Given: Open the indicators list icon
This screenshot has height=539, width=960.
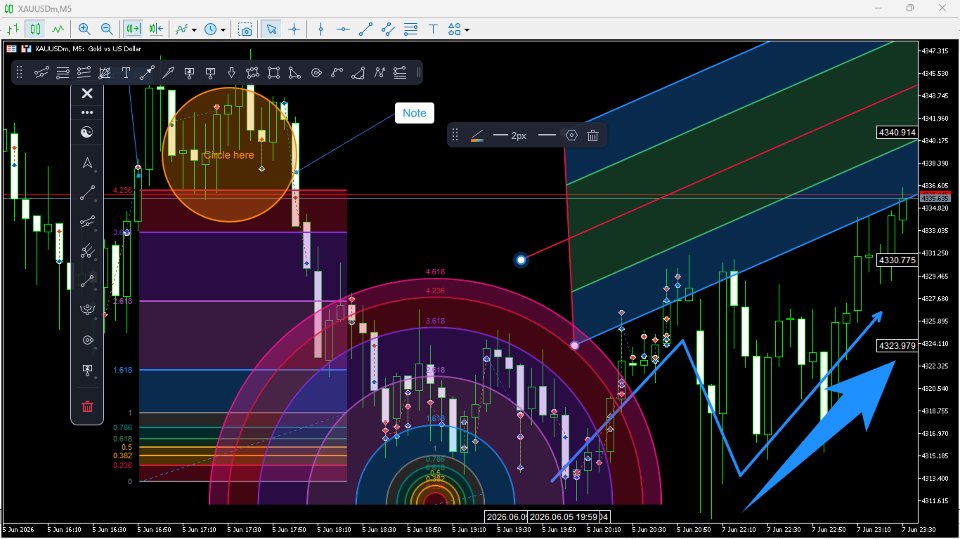Looking at the screenshot, I should tap(182, 29).
